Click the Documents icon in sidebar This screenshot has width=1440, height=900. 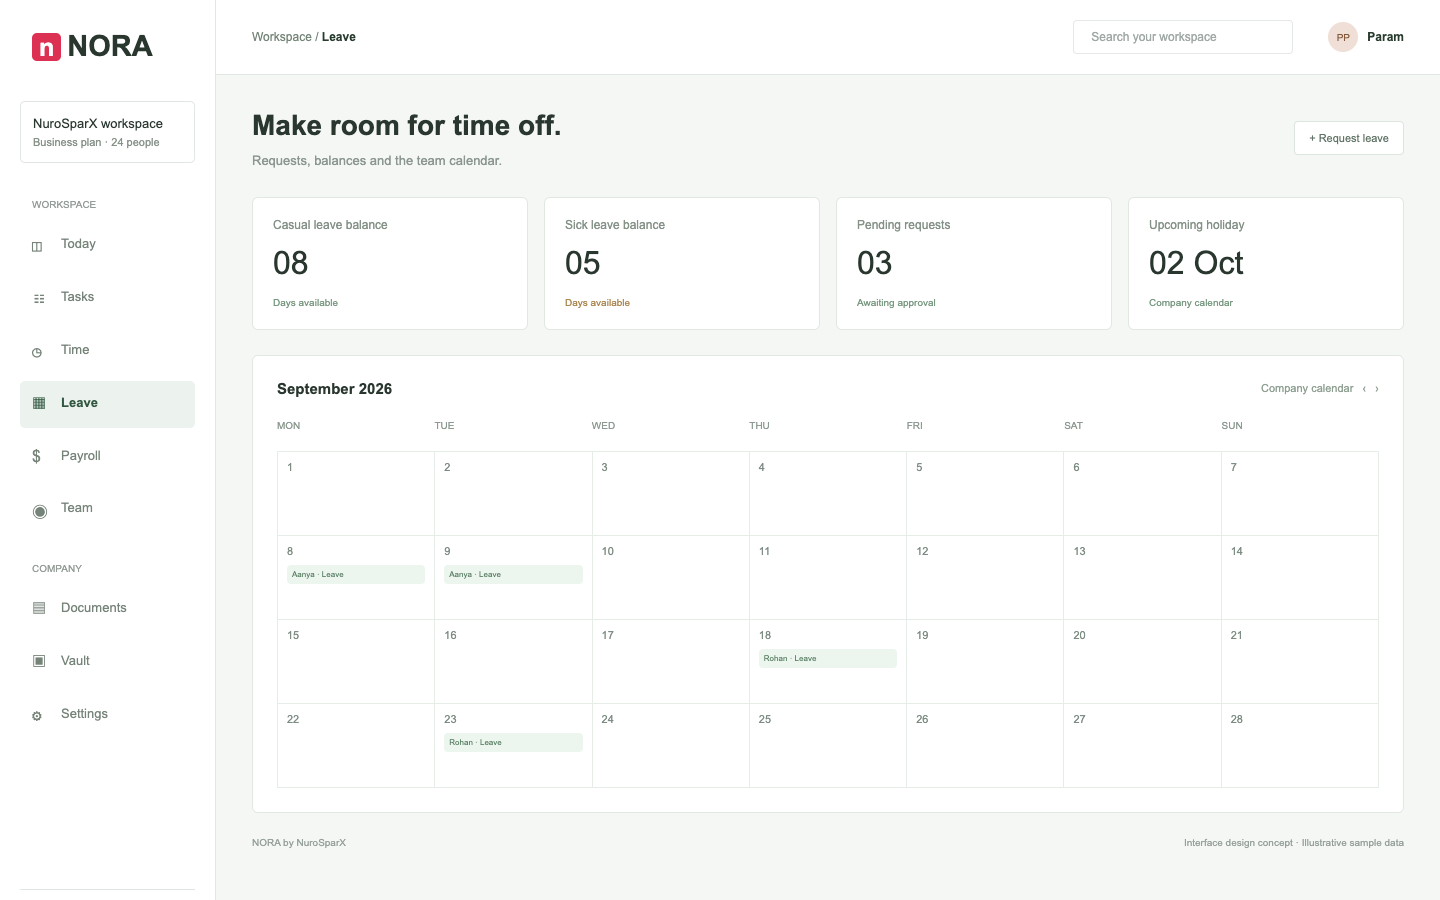39,608
